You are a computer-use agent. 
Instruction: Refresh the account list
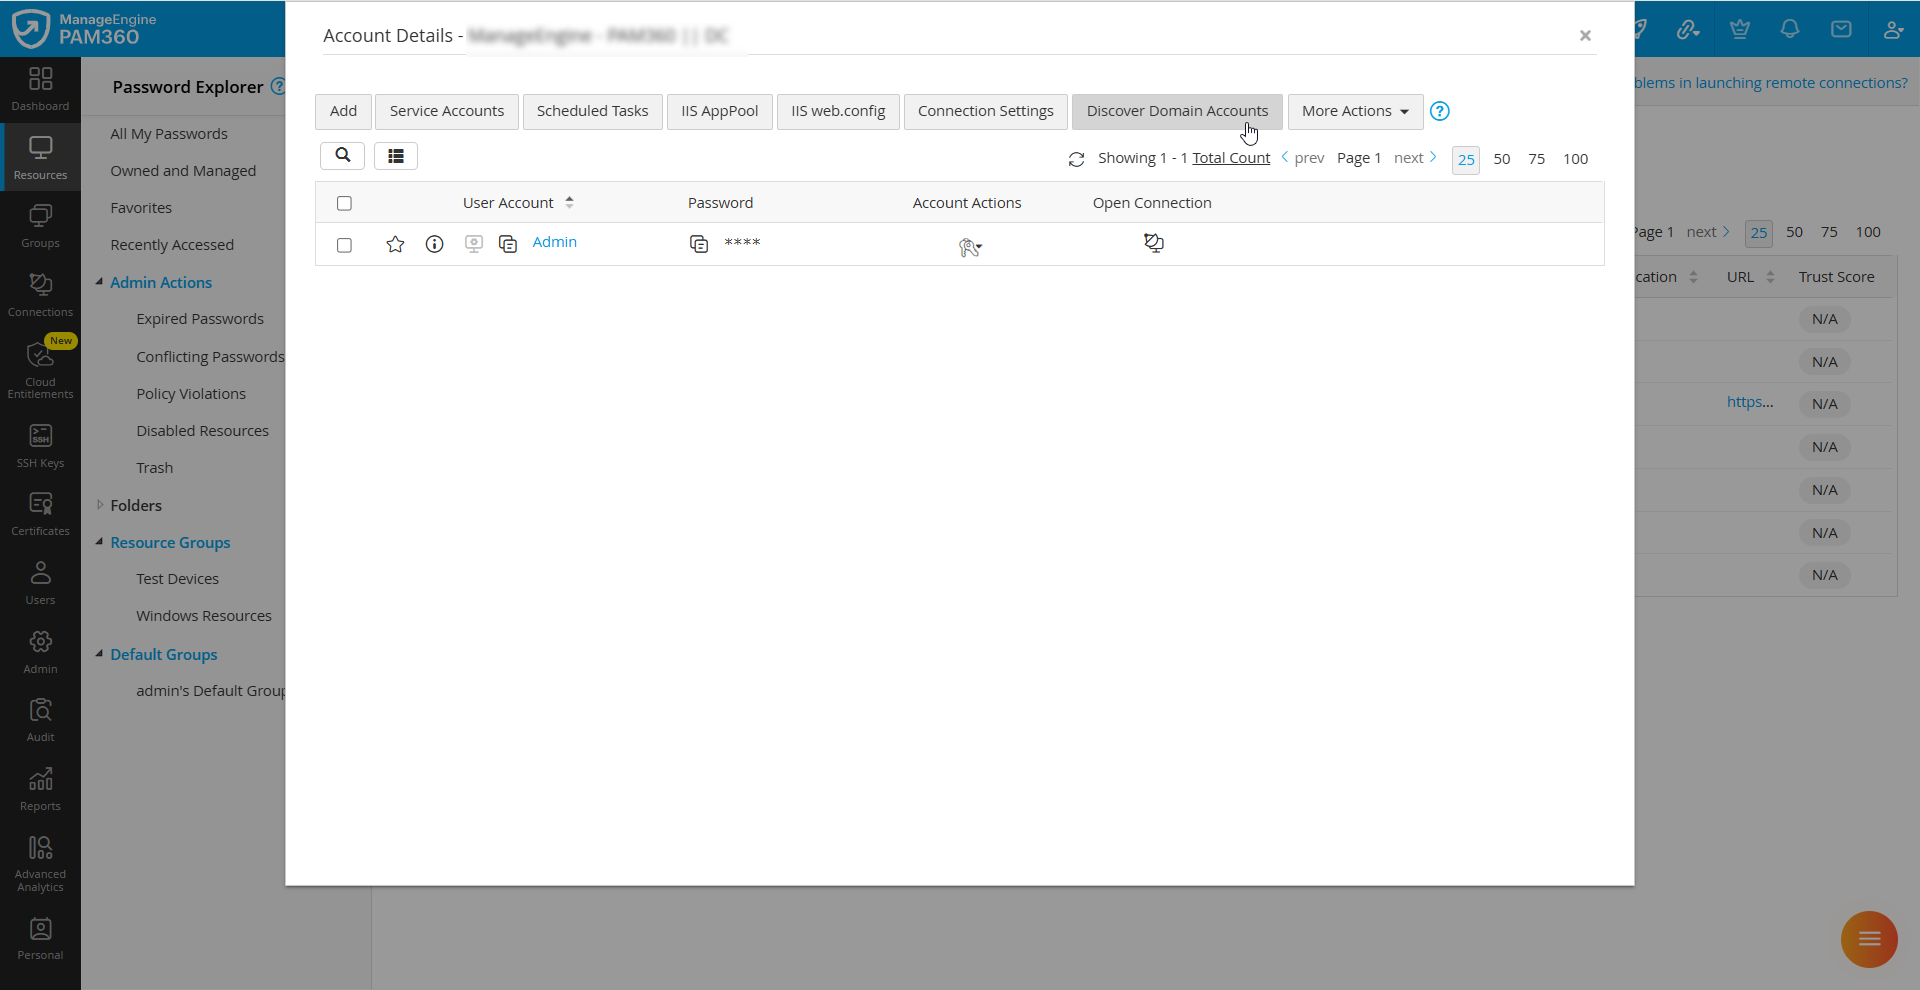pos(1077,159)
